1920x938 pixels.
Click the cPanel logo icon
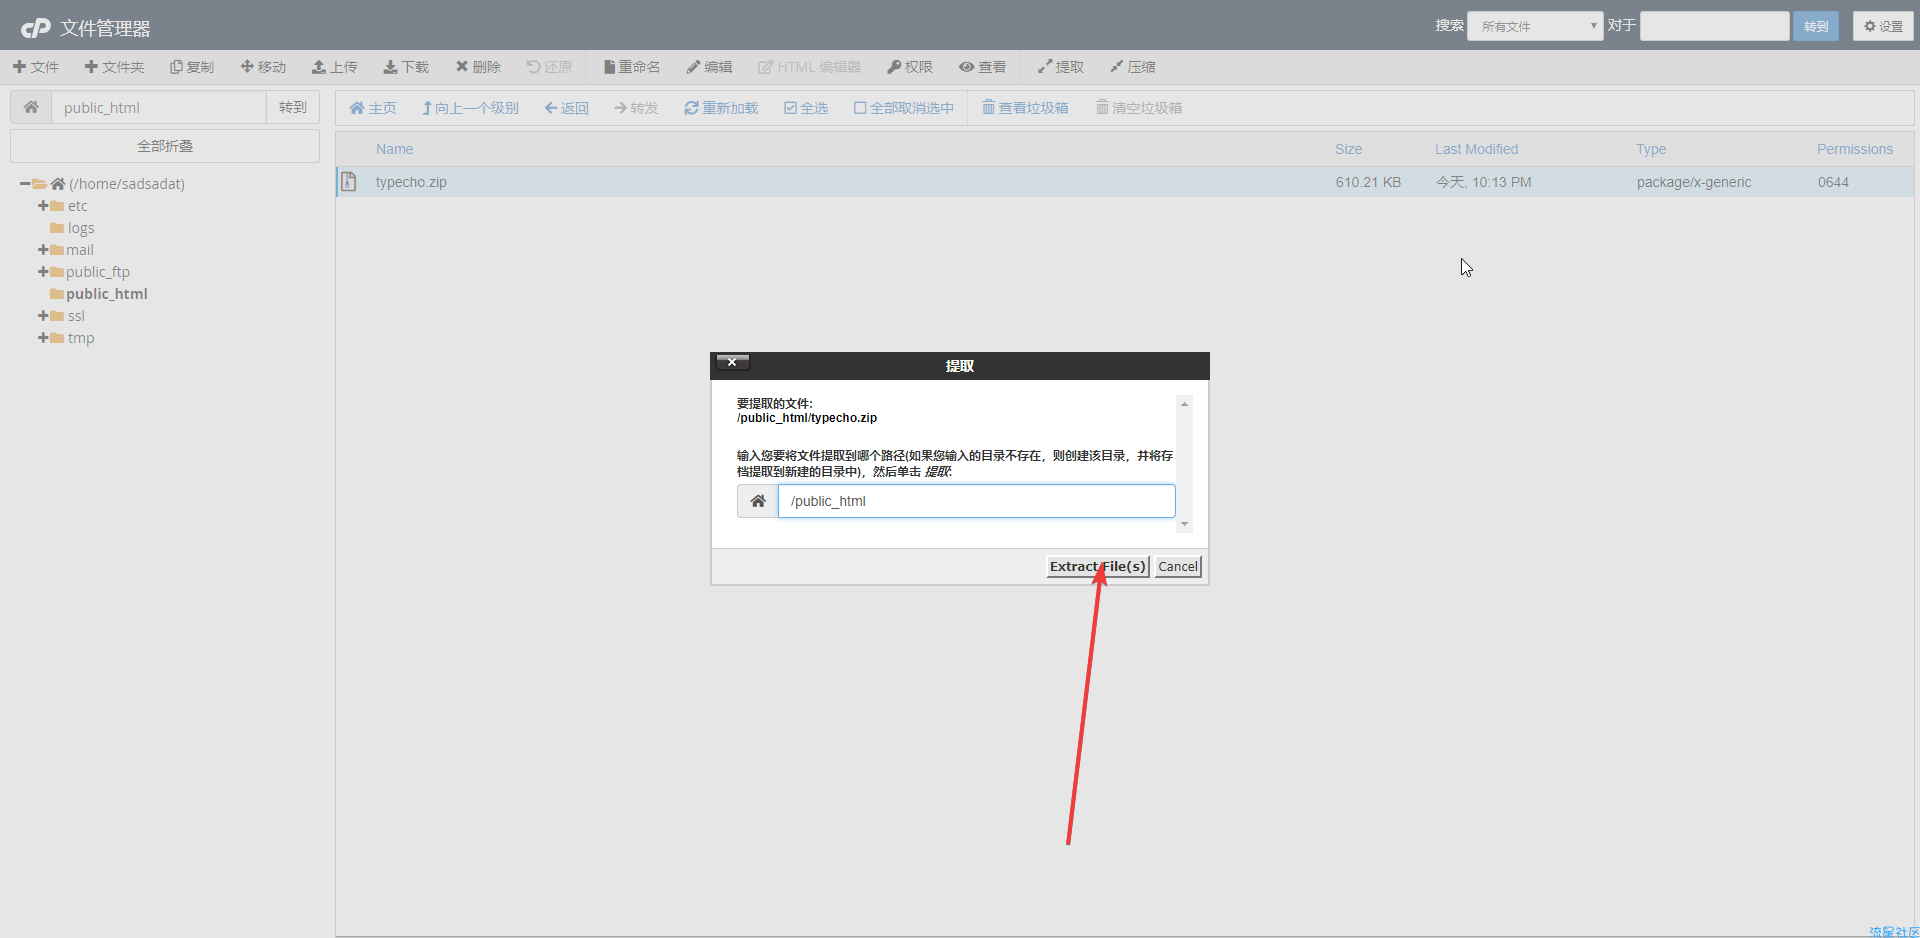tap(36, 28)
